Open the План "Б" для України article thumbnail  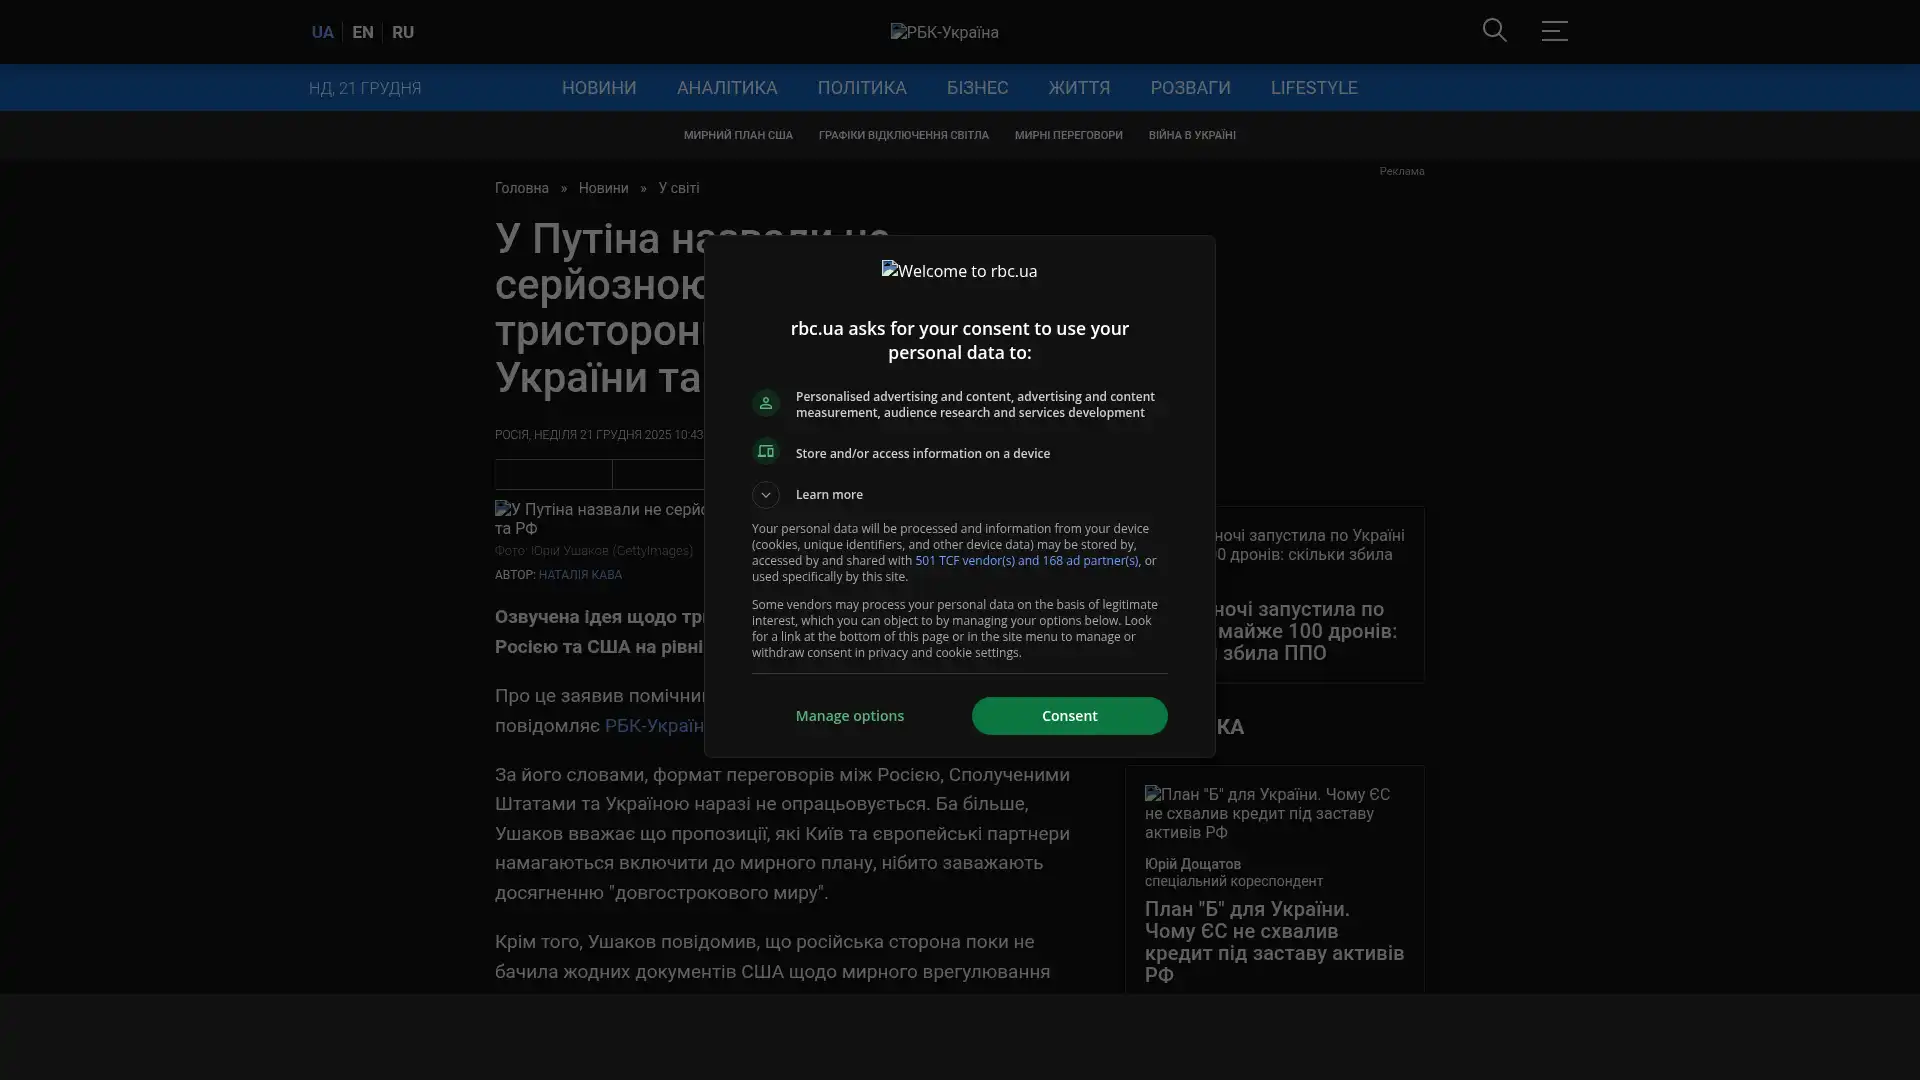[x=1273, y=812]
